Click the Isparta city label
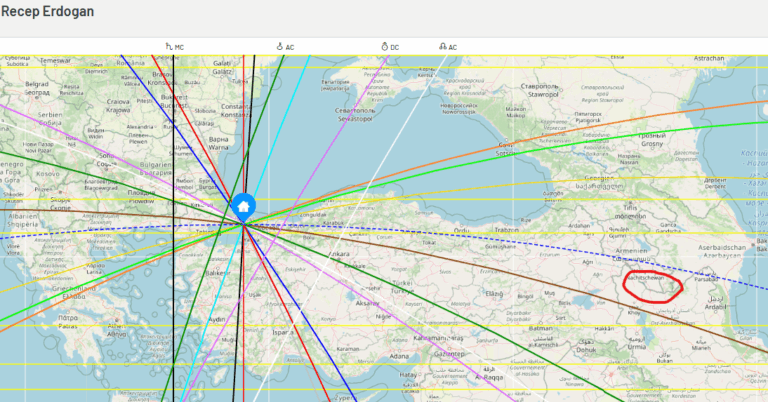The image size is (768, 402). 283,333
